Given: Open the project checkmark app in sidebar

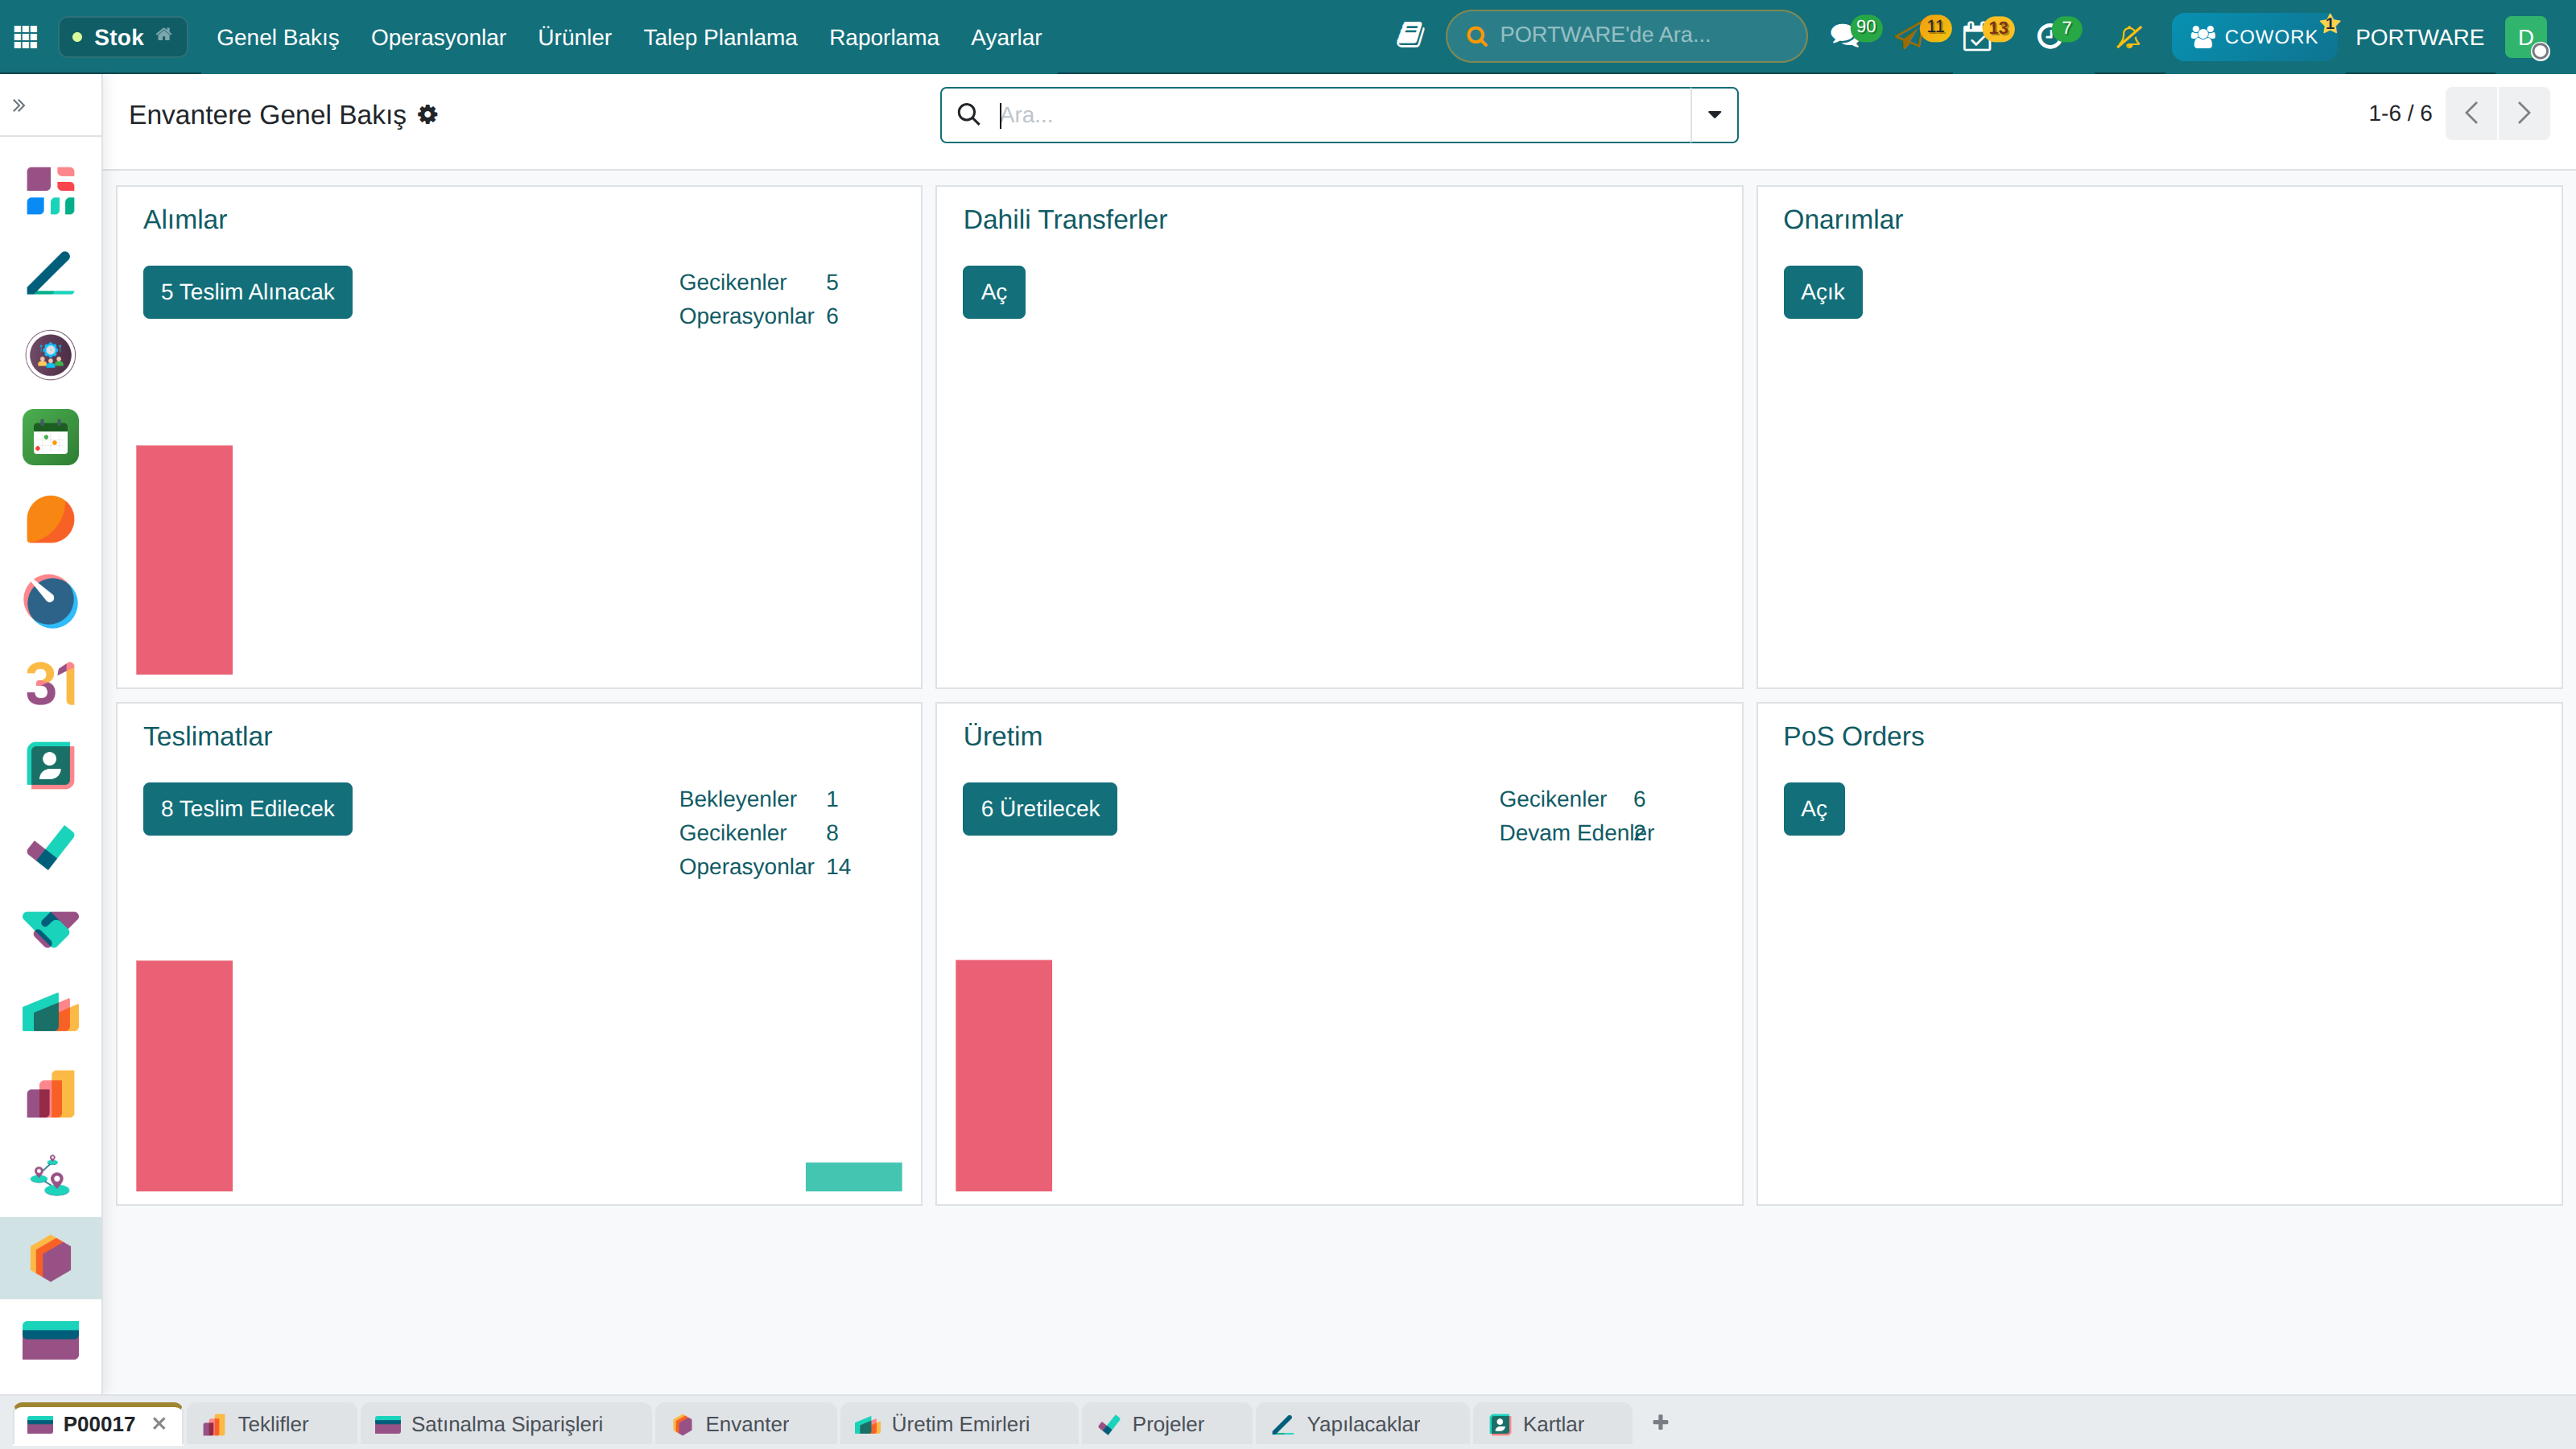Looking at the screenshot, I should tap(50, 848).
